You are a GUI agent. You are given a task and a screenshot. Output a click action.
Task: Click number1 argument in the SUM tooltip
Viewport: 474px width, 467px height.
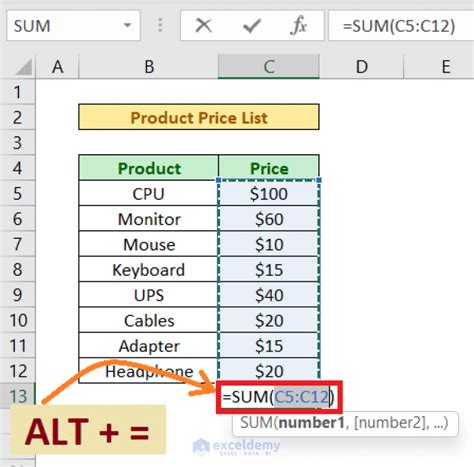(x=311, y=422)
